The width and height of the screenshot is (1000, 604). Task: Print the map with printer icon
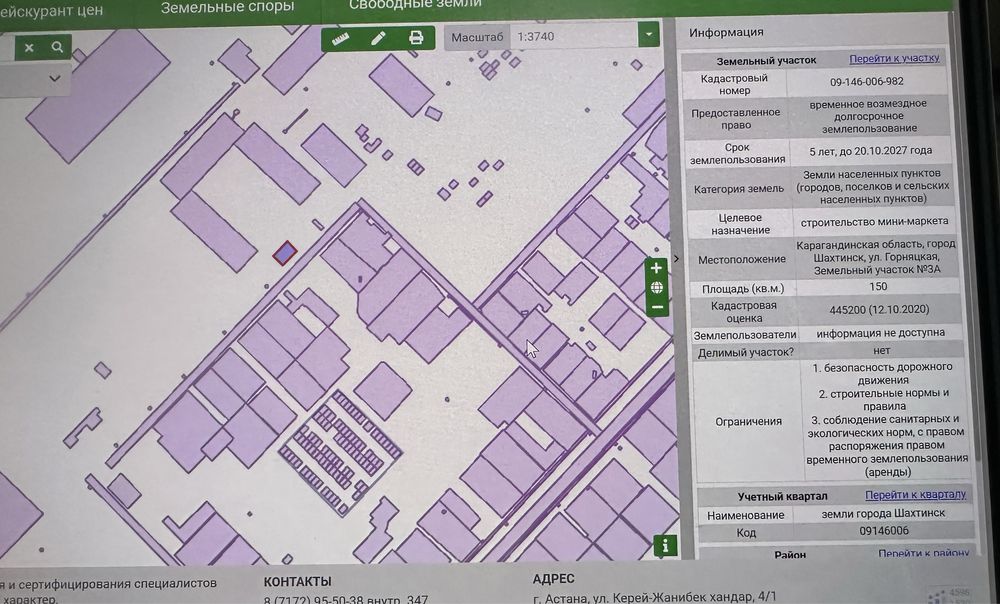[x=416, y=38]
